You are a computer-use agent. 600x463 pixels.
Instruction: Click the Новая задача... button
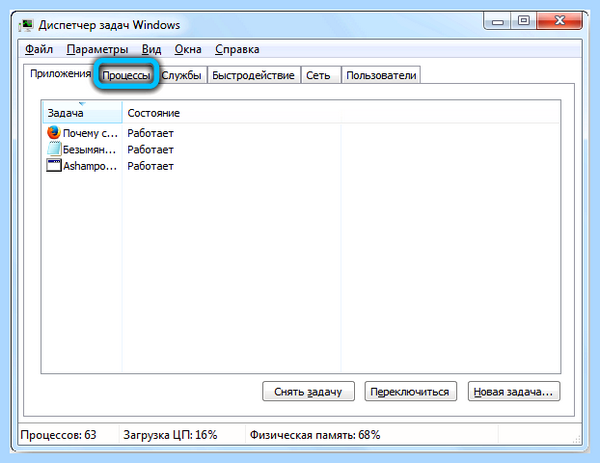514,391
